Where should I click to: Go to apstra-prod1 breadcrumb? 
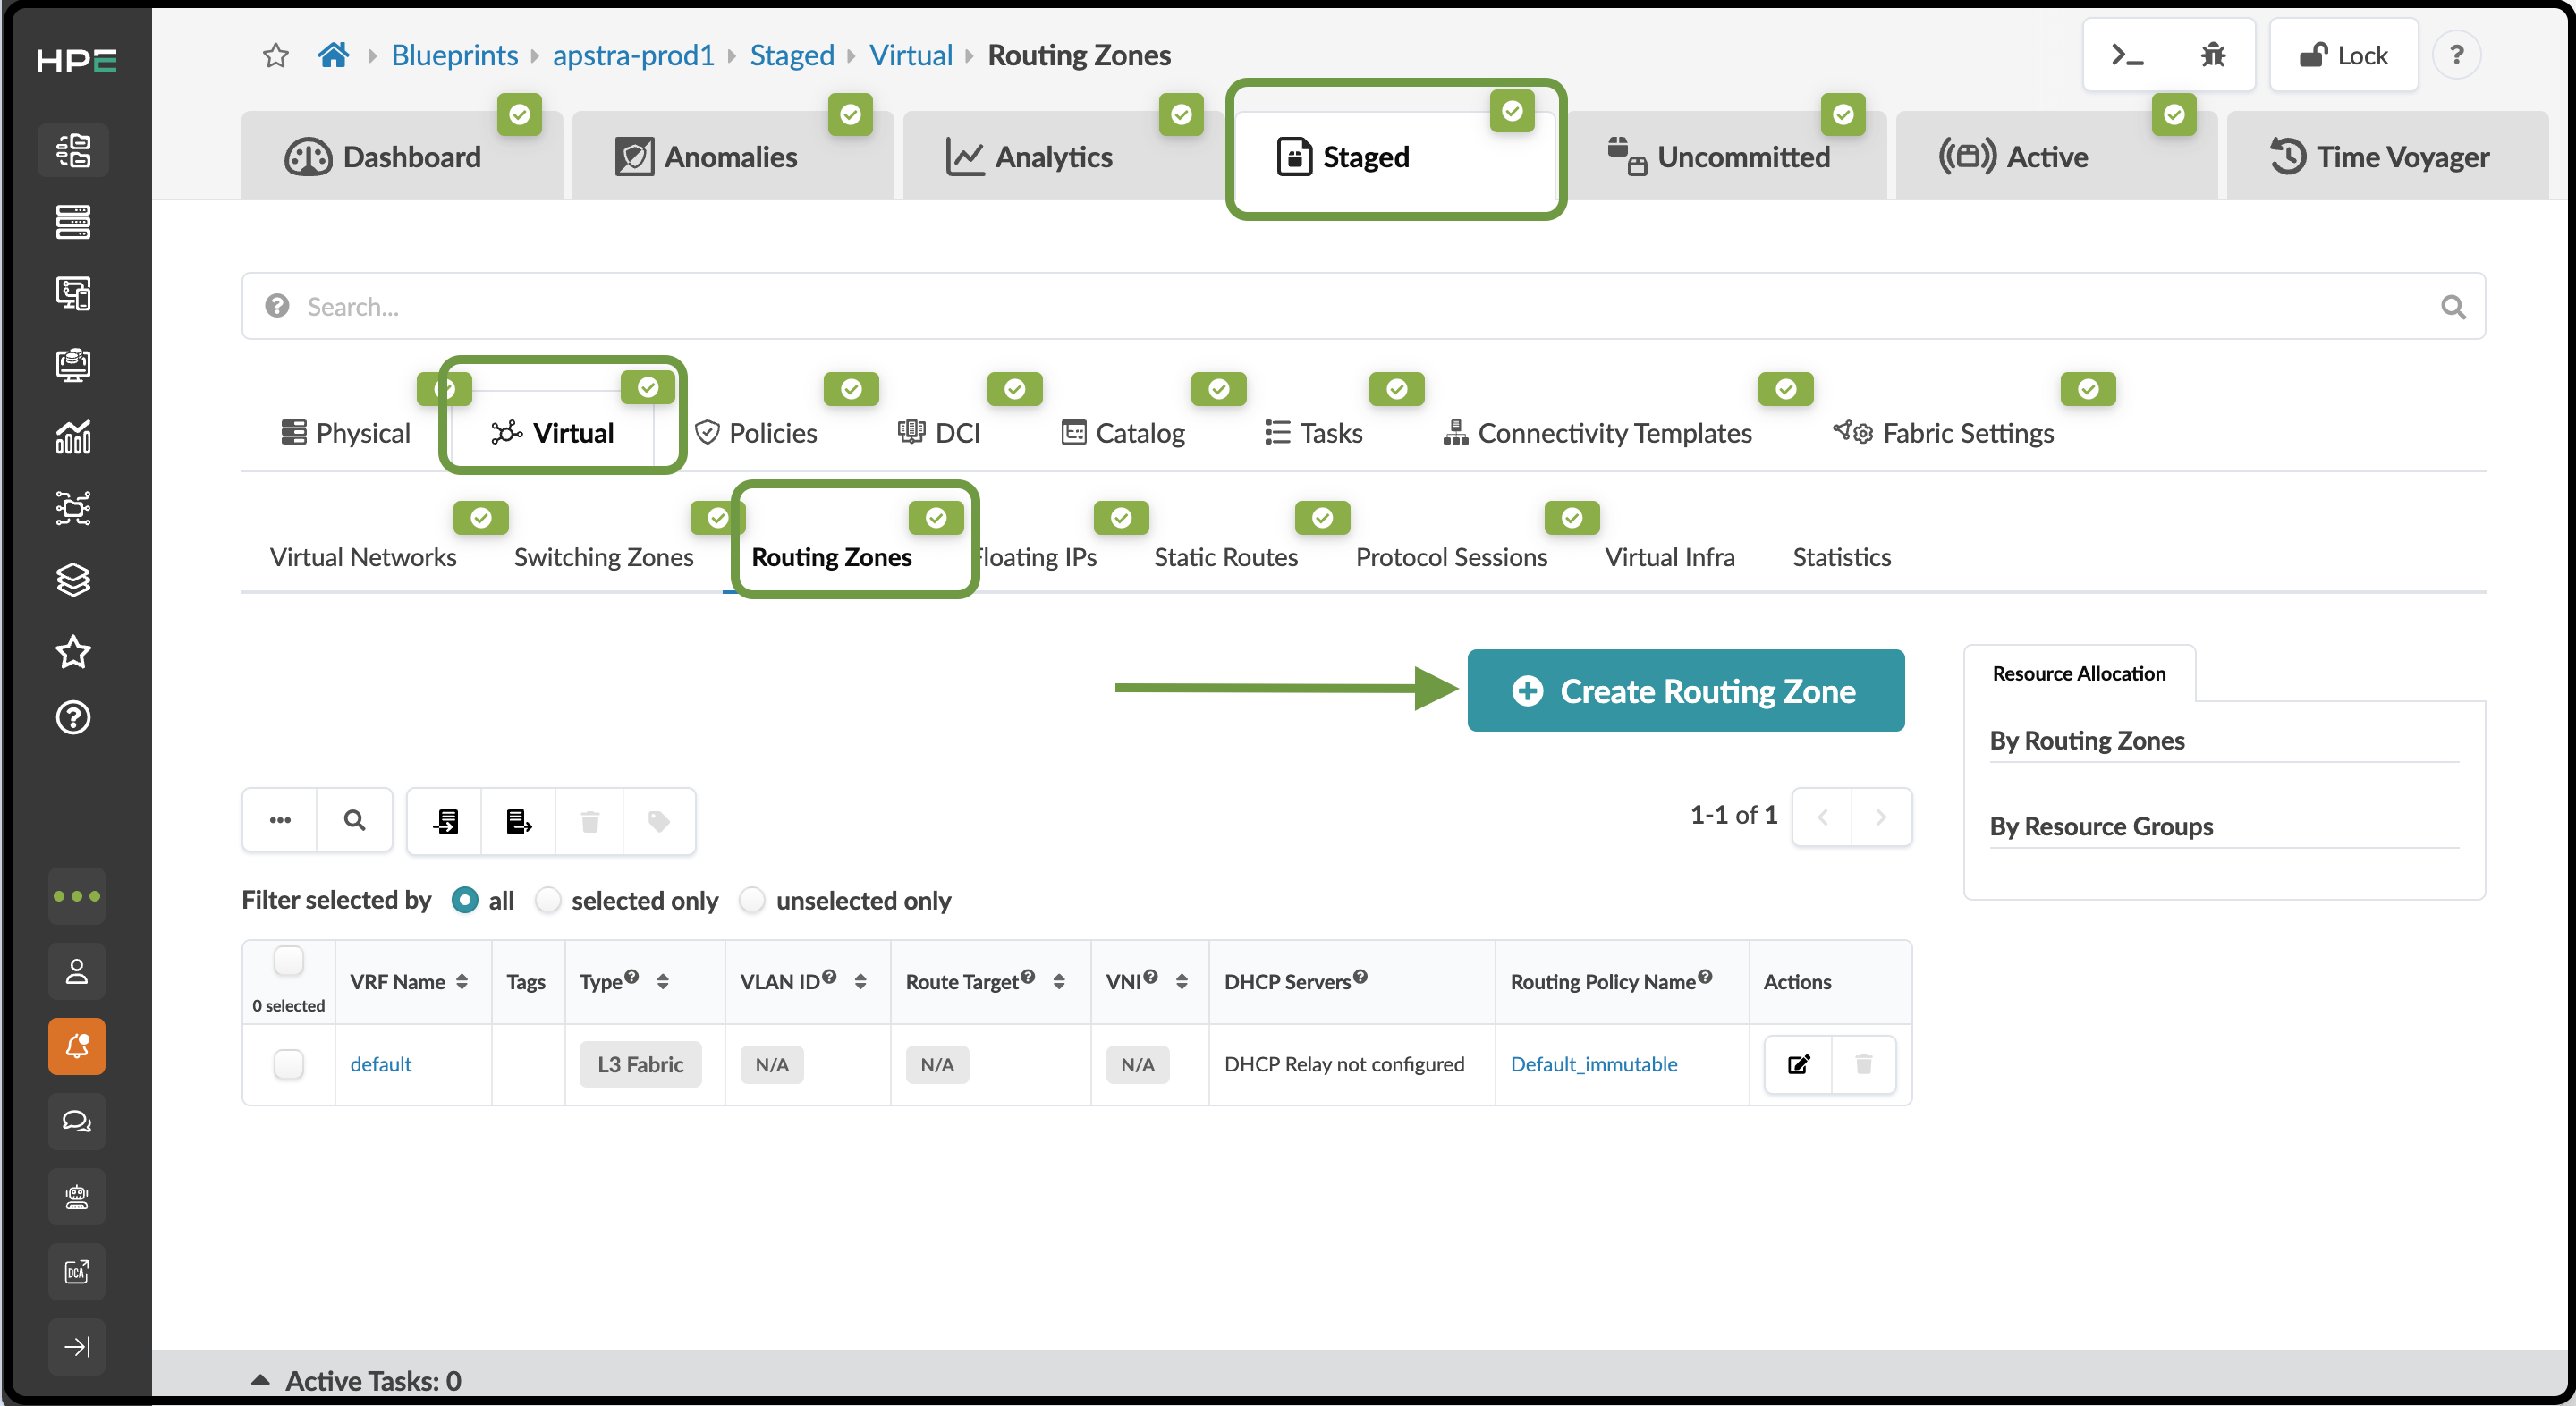tap(633, 55)
